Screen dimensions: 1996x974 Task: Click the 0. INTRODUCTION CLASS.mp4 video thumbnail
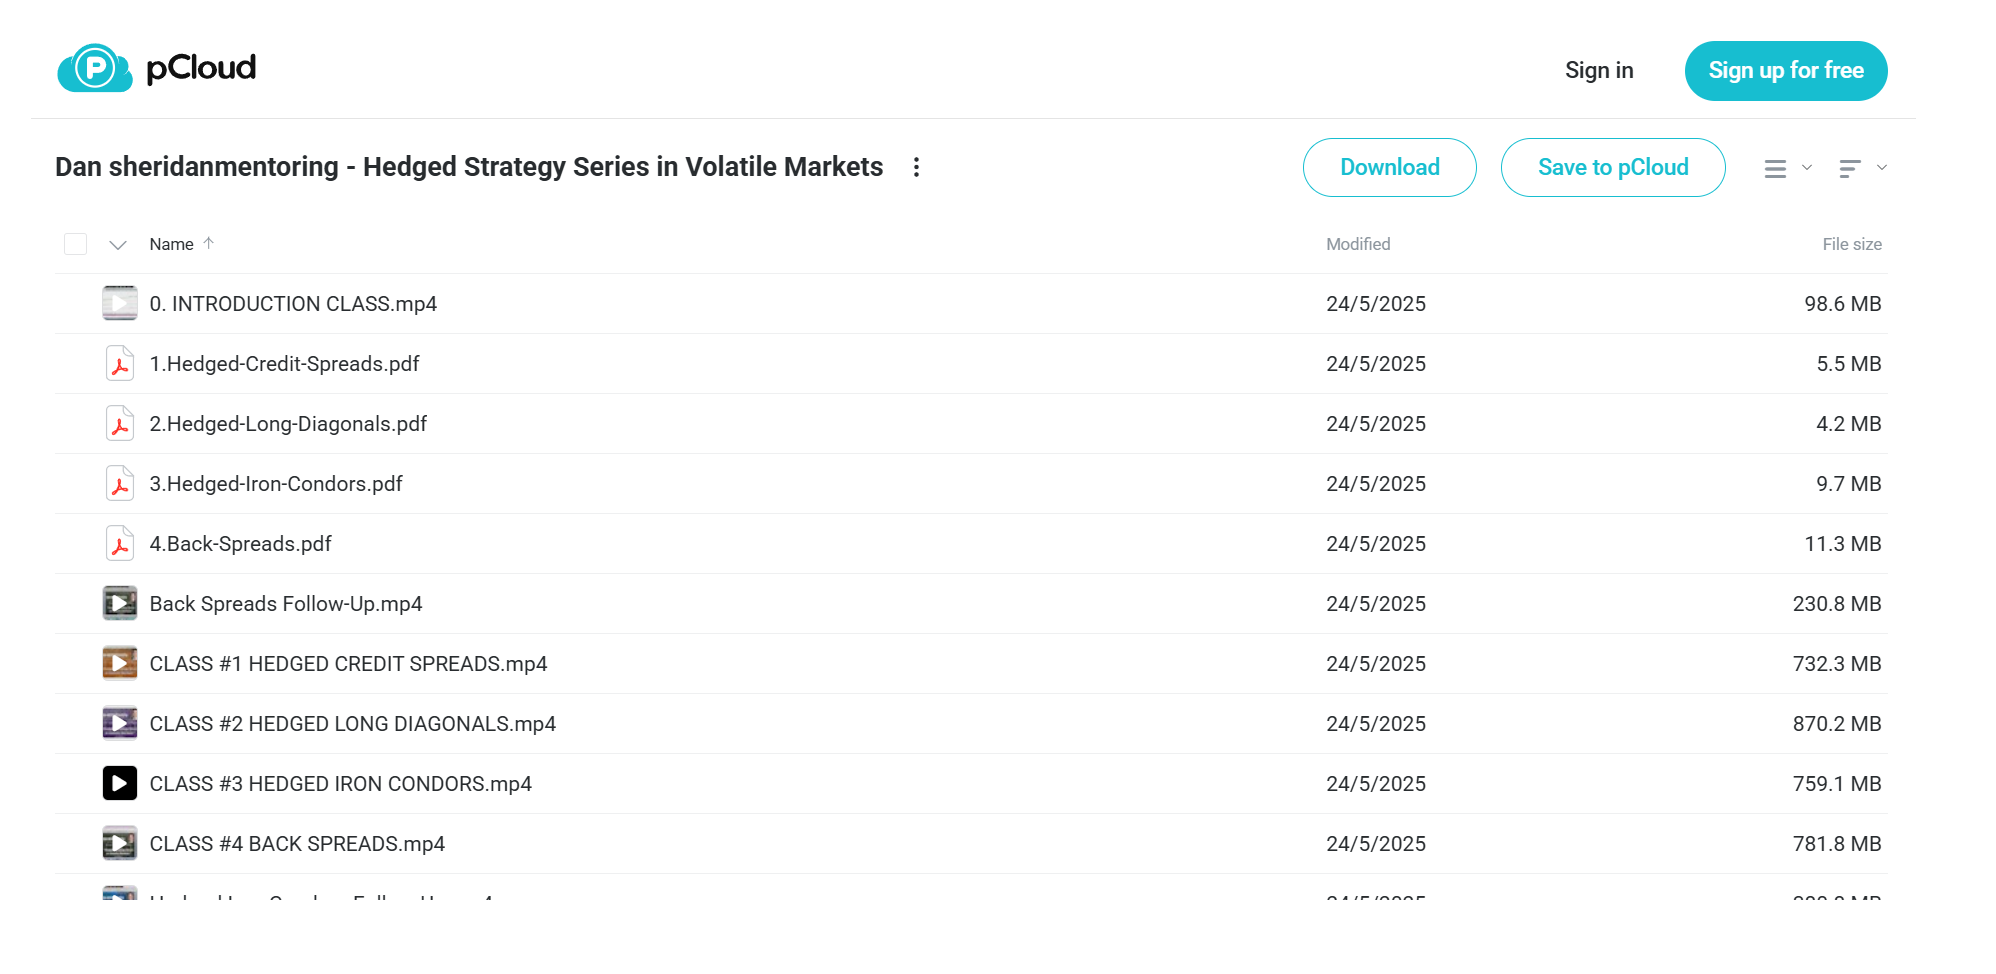pyautogui.click(x=120, y=303)
